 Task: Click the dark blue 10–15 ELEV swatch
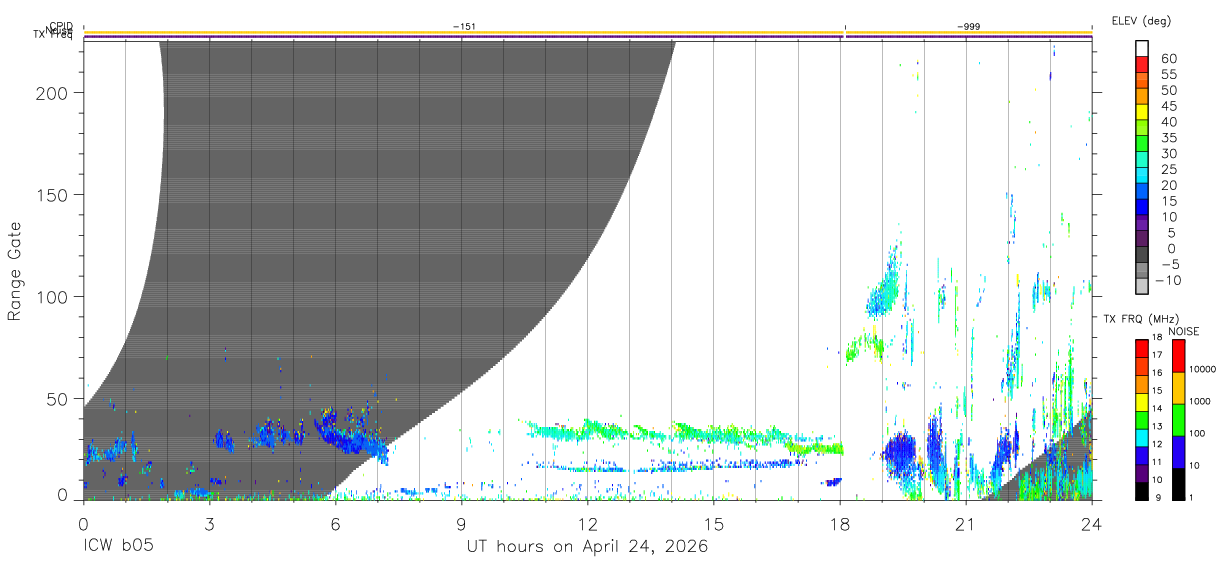coord(1142,207)
